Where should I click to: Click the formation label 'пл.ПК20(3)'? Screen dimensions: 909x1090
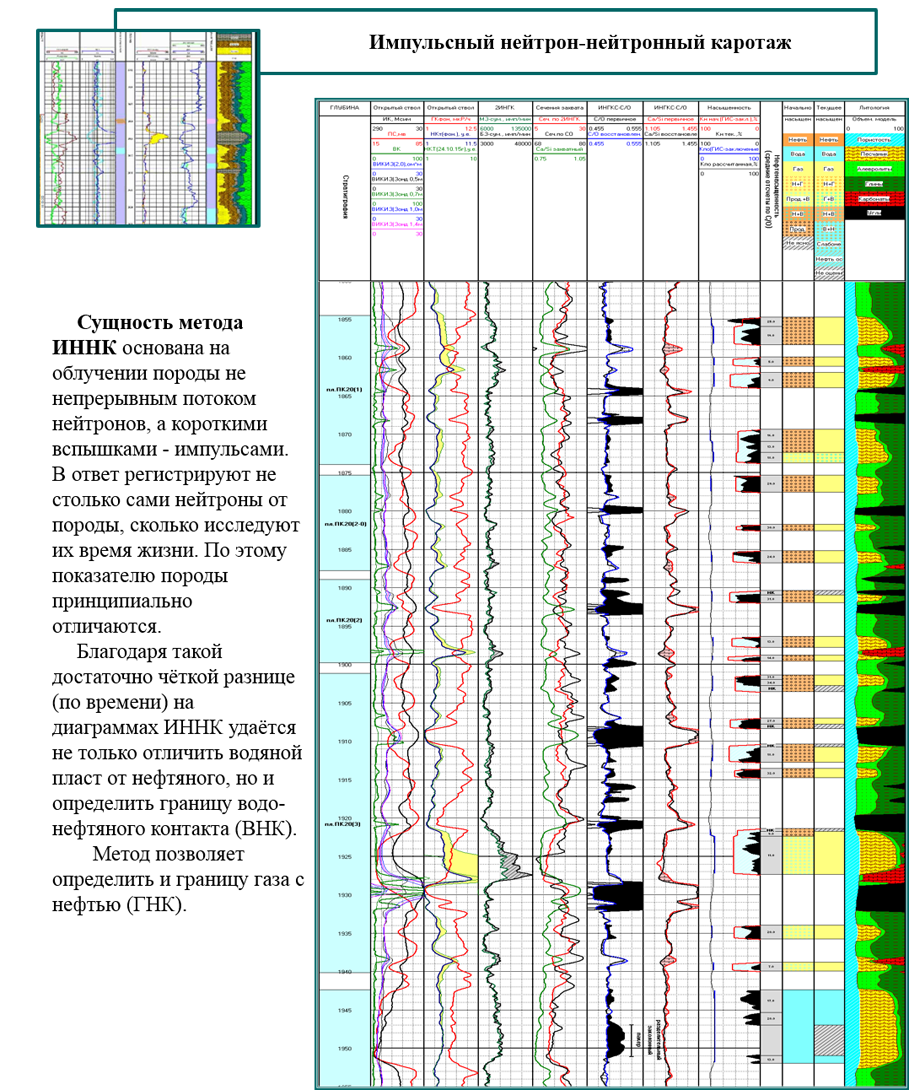[344, 824]
